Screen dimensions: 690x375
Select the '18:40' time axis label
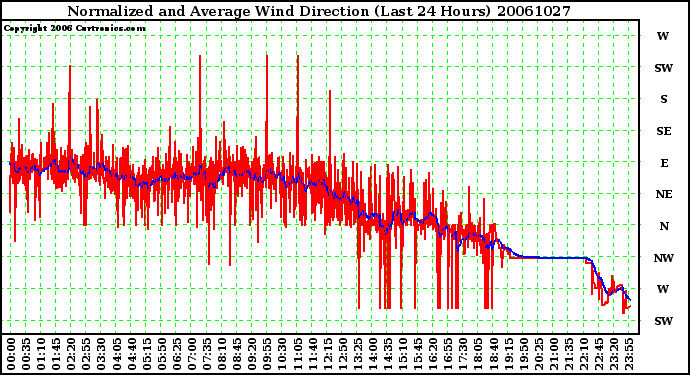pyautogui.click(x=493, y=354)
